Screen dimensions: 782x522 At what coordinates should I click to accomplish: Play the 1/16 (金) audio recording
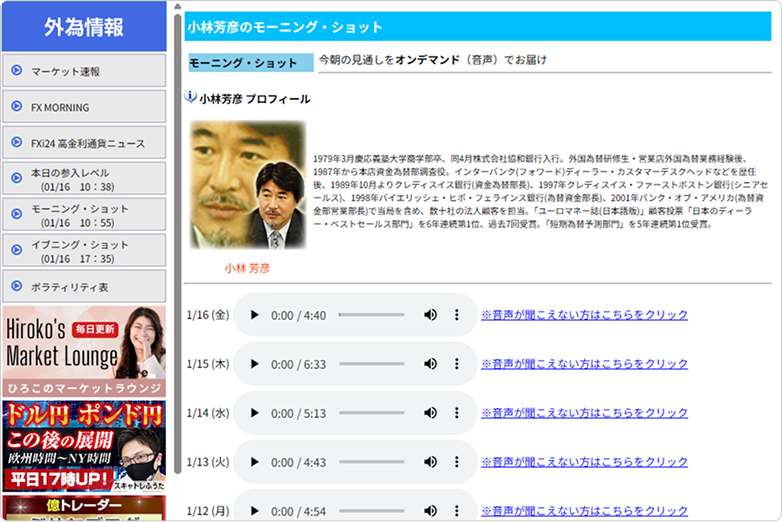coord(254,315)
